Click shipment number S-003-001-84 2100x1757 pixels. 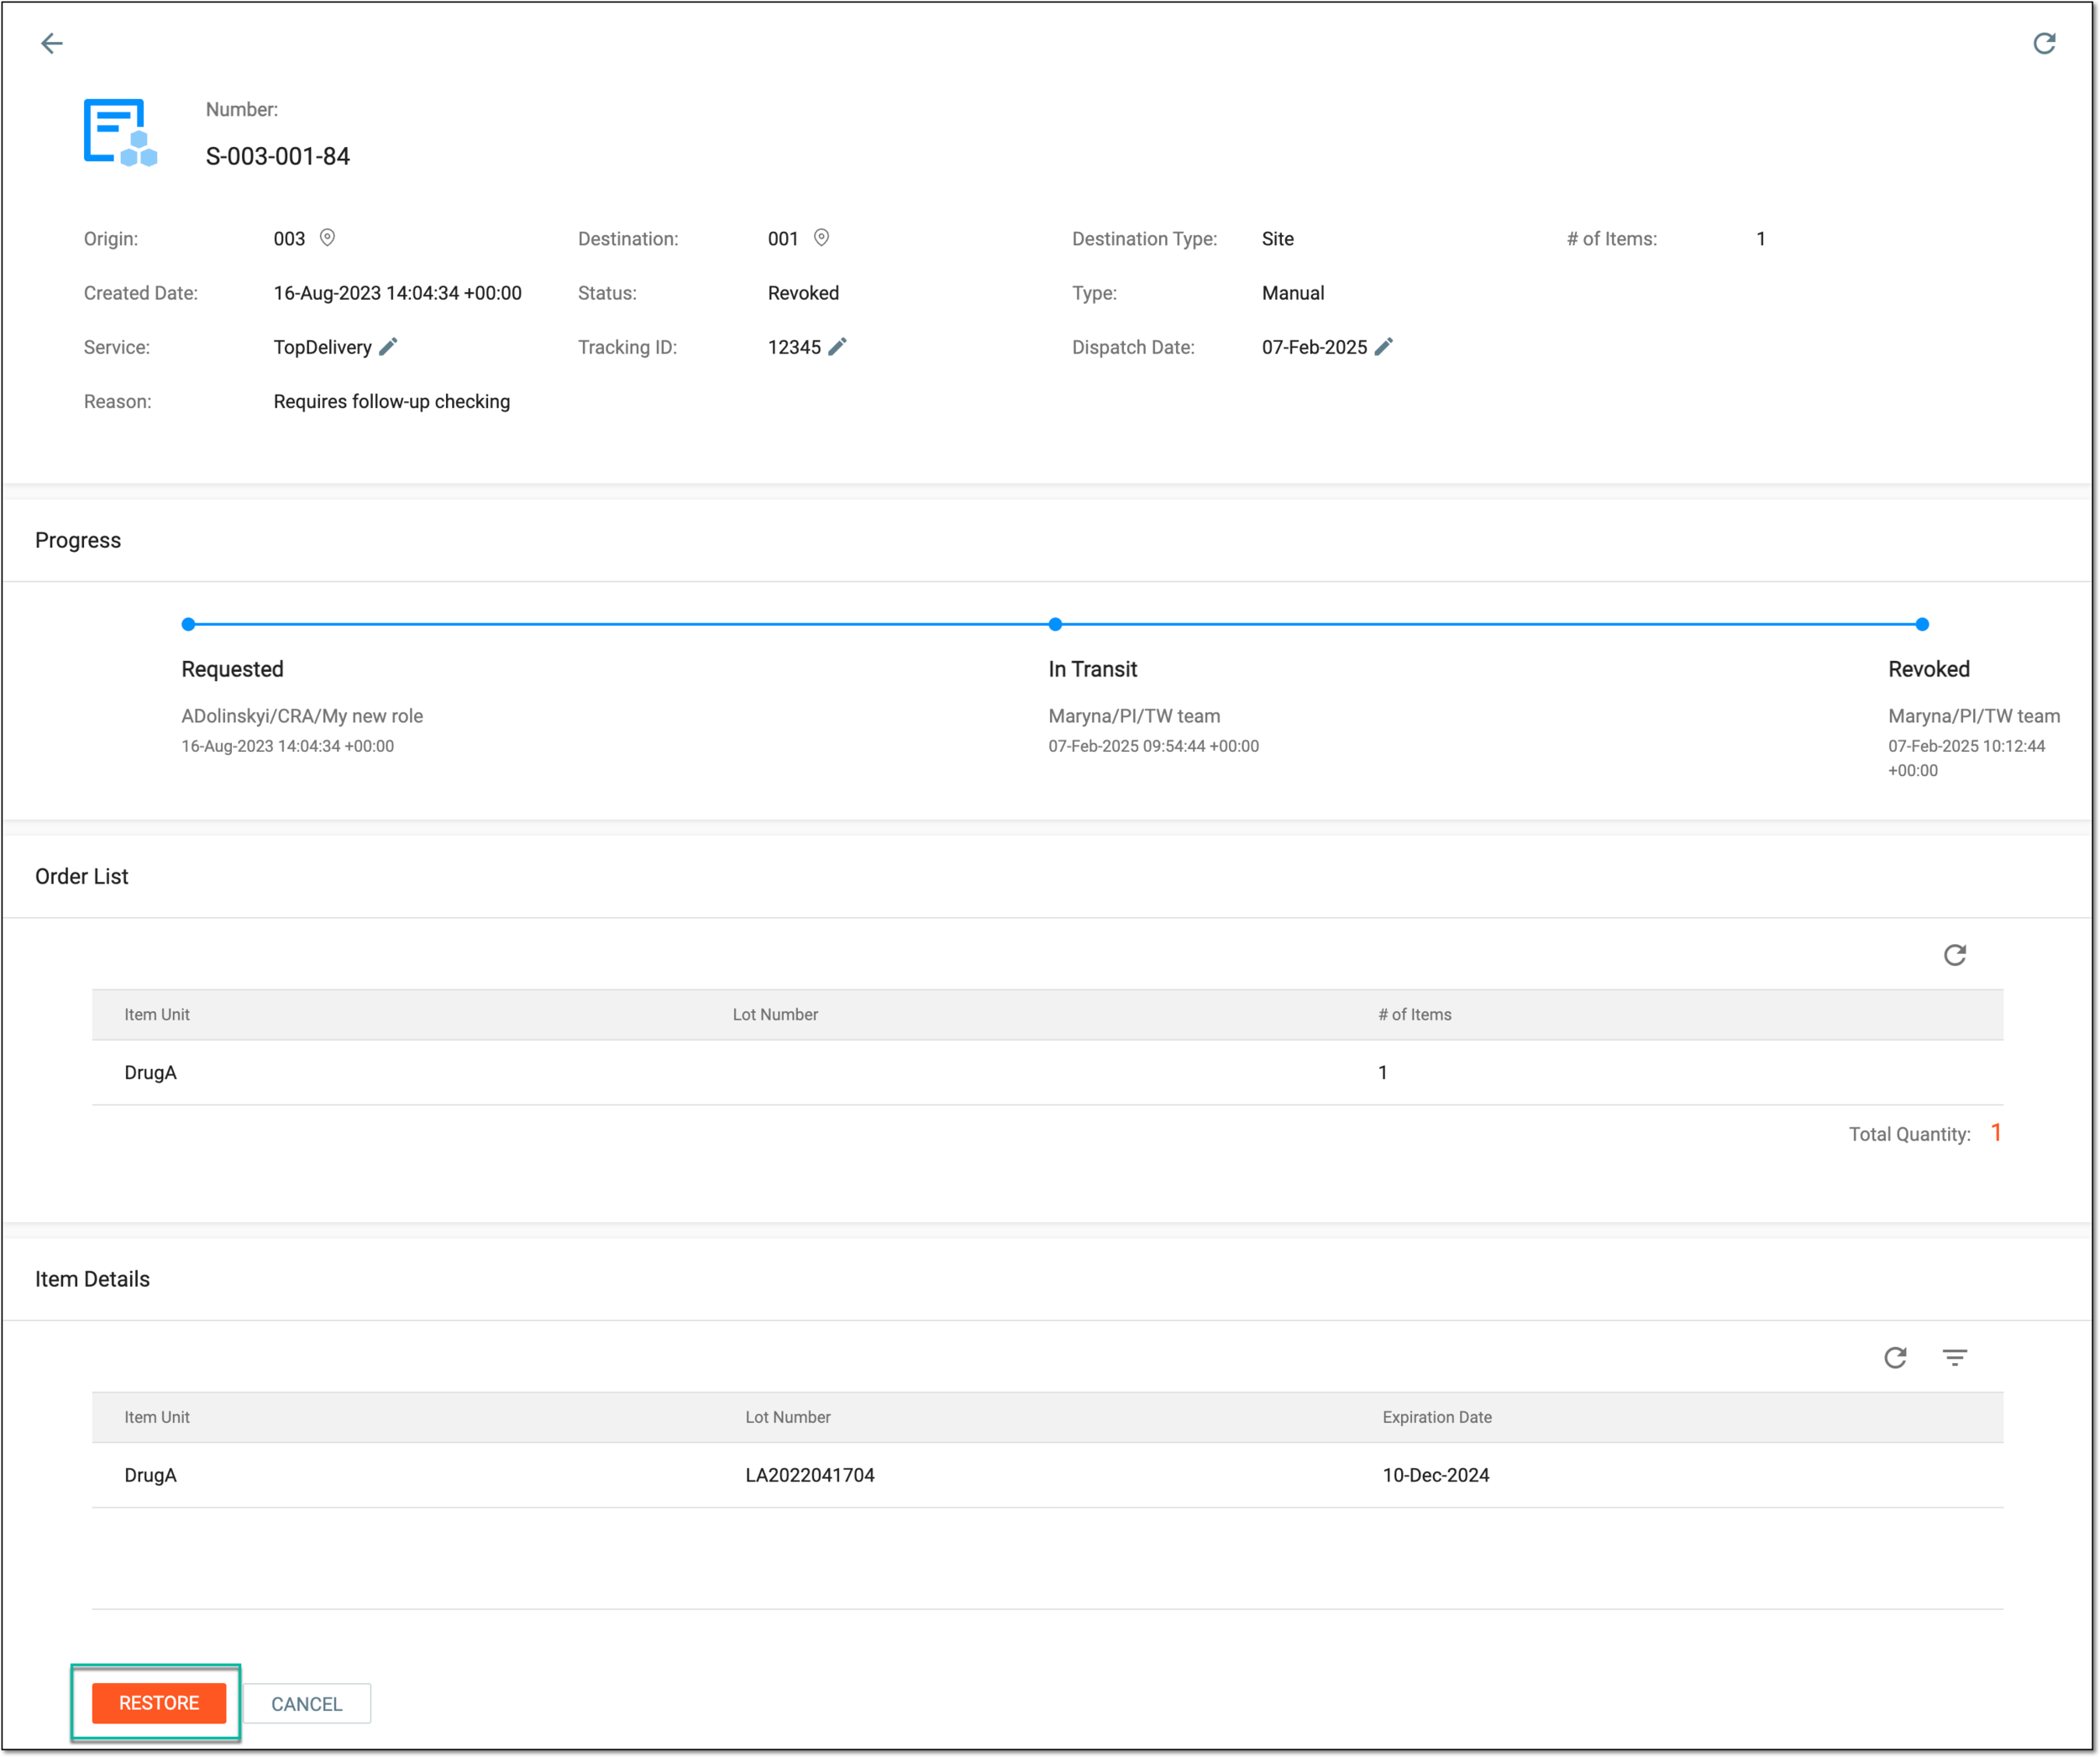coord(278,156)
